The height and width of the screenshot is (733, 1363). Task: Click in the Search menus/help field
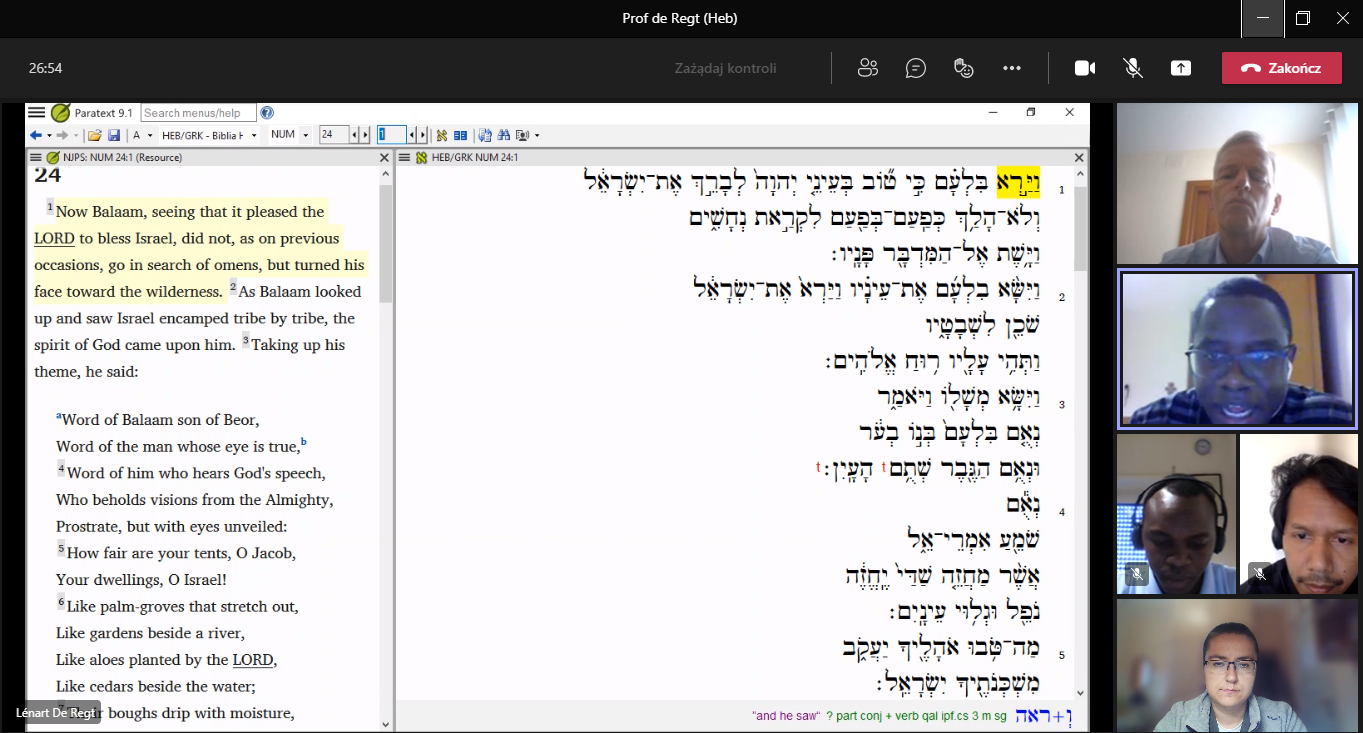tap(198, 113)
